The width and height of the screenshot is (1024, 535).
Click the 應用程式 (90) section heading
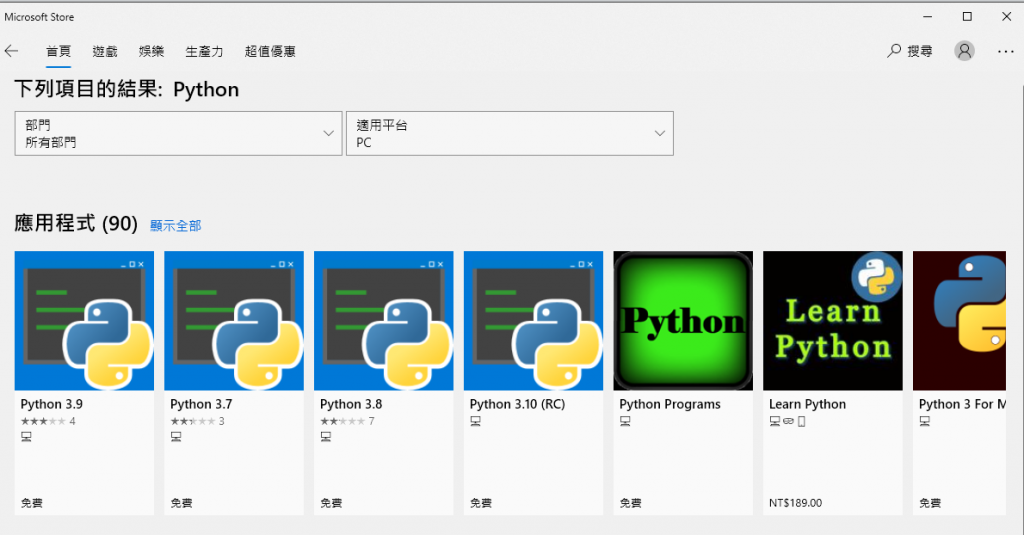click(x=76, y=223)
